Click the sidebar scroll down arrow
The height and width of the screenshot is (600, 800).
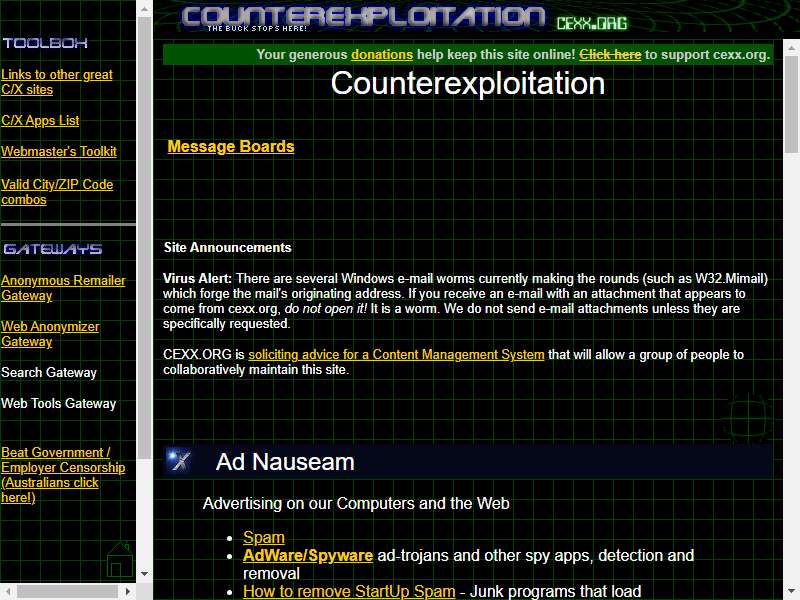coord(144,574)
